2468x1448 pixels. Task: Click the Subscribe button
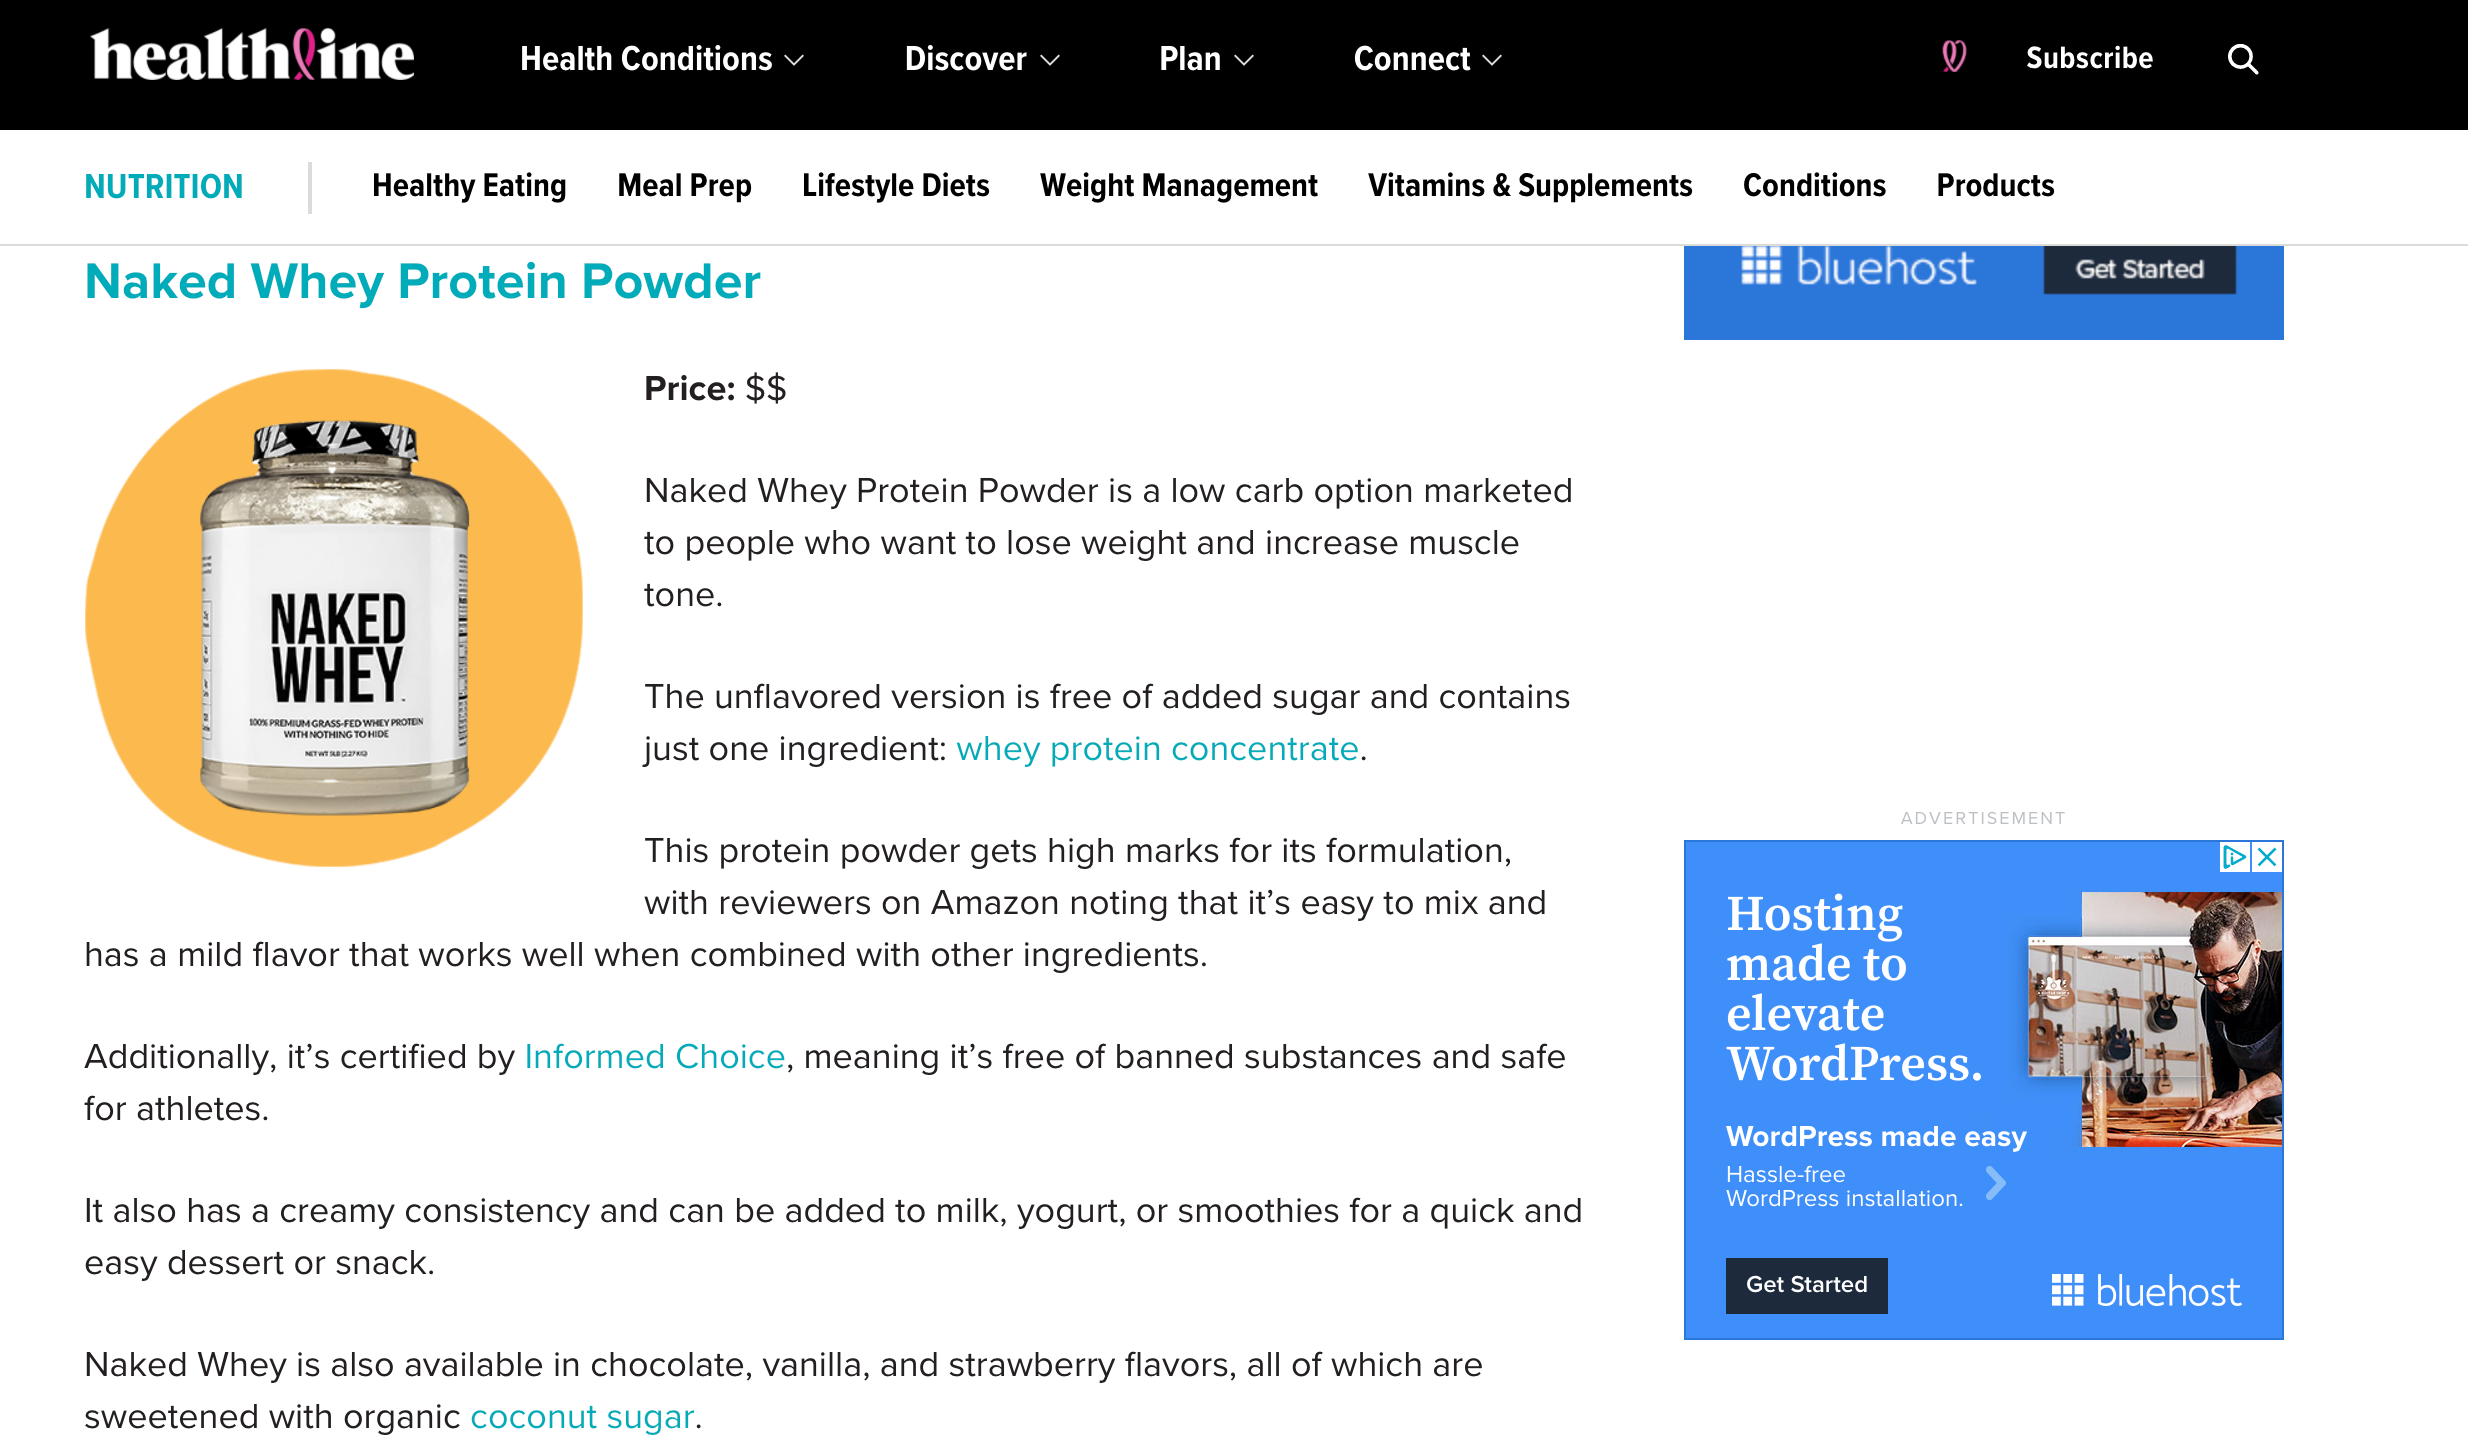2091,59
